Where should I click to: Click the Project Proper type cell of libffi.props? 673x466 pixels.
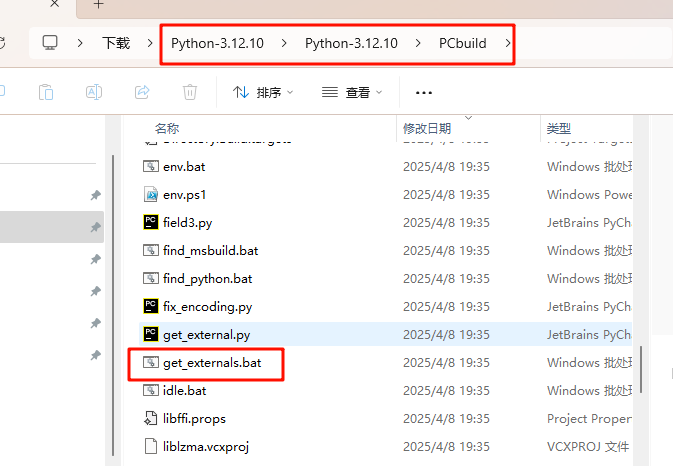[x=589, y=419]
